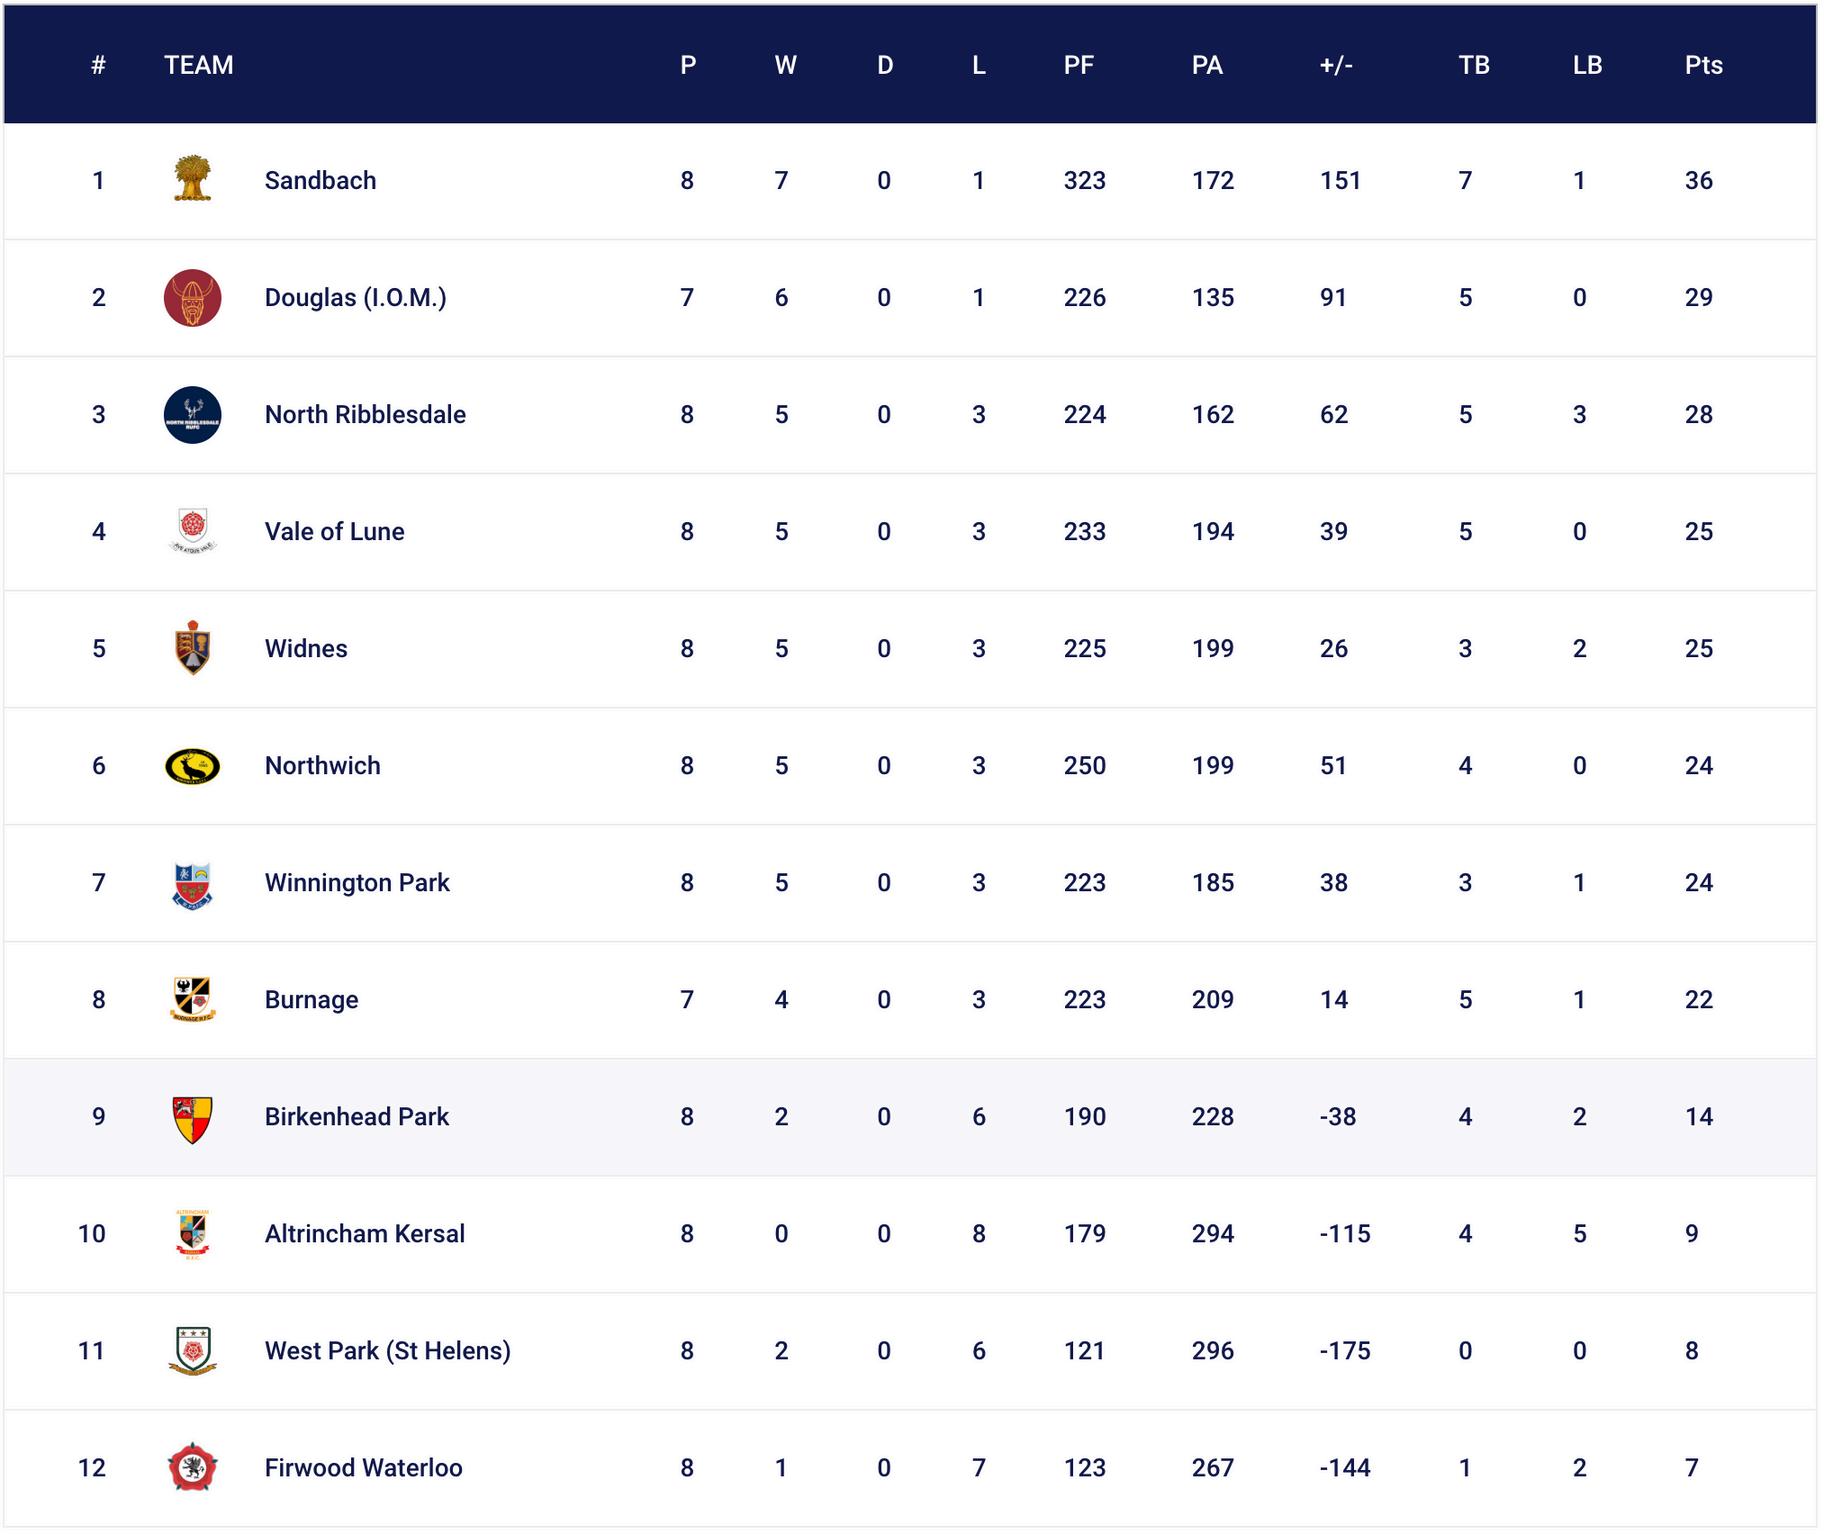Image resolution: width=1824 pixels, height=1534 pixels.
Task: Click the Douglas (I.O.M.) Viking logo
Action: pos(192,297)
